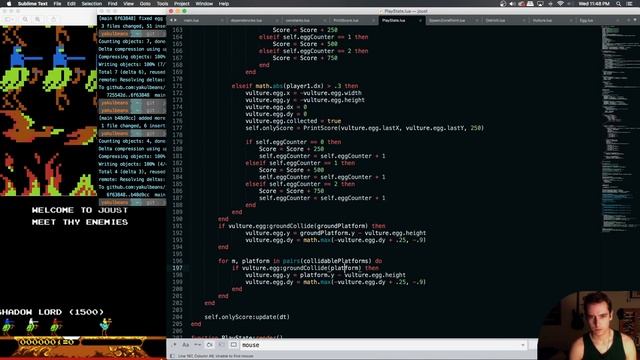Viewport: 640px width, 360px height.
Task: Open the File menu
Action: click(57, 4)
